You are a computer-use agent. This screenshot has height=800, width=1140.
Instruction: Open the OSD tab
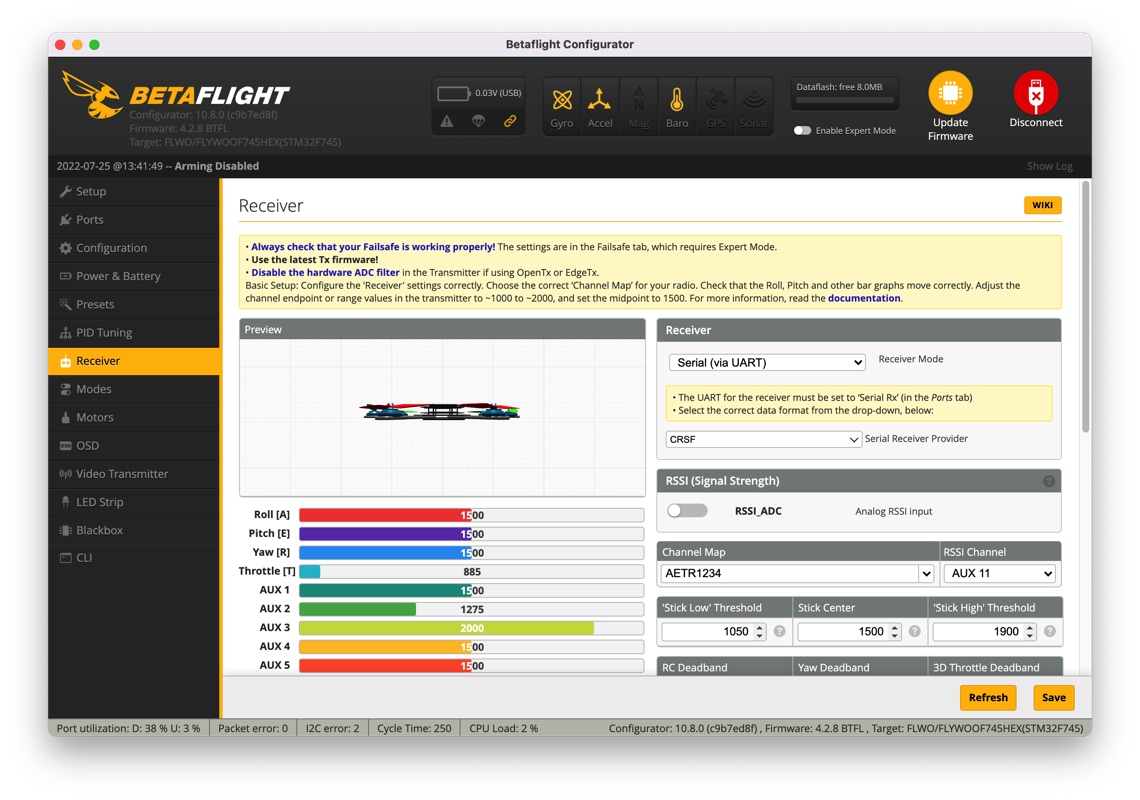pyautogui.click(x=134, y=445)
